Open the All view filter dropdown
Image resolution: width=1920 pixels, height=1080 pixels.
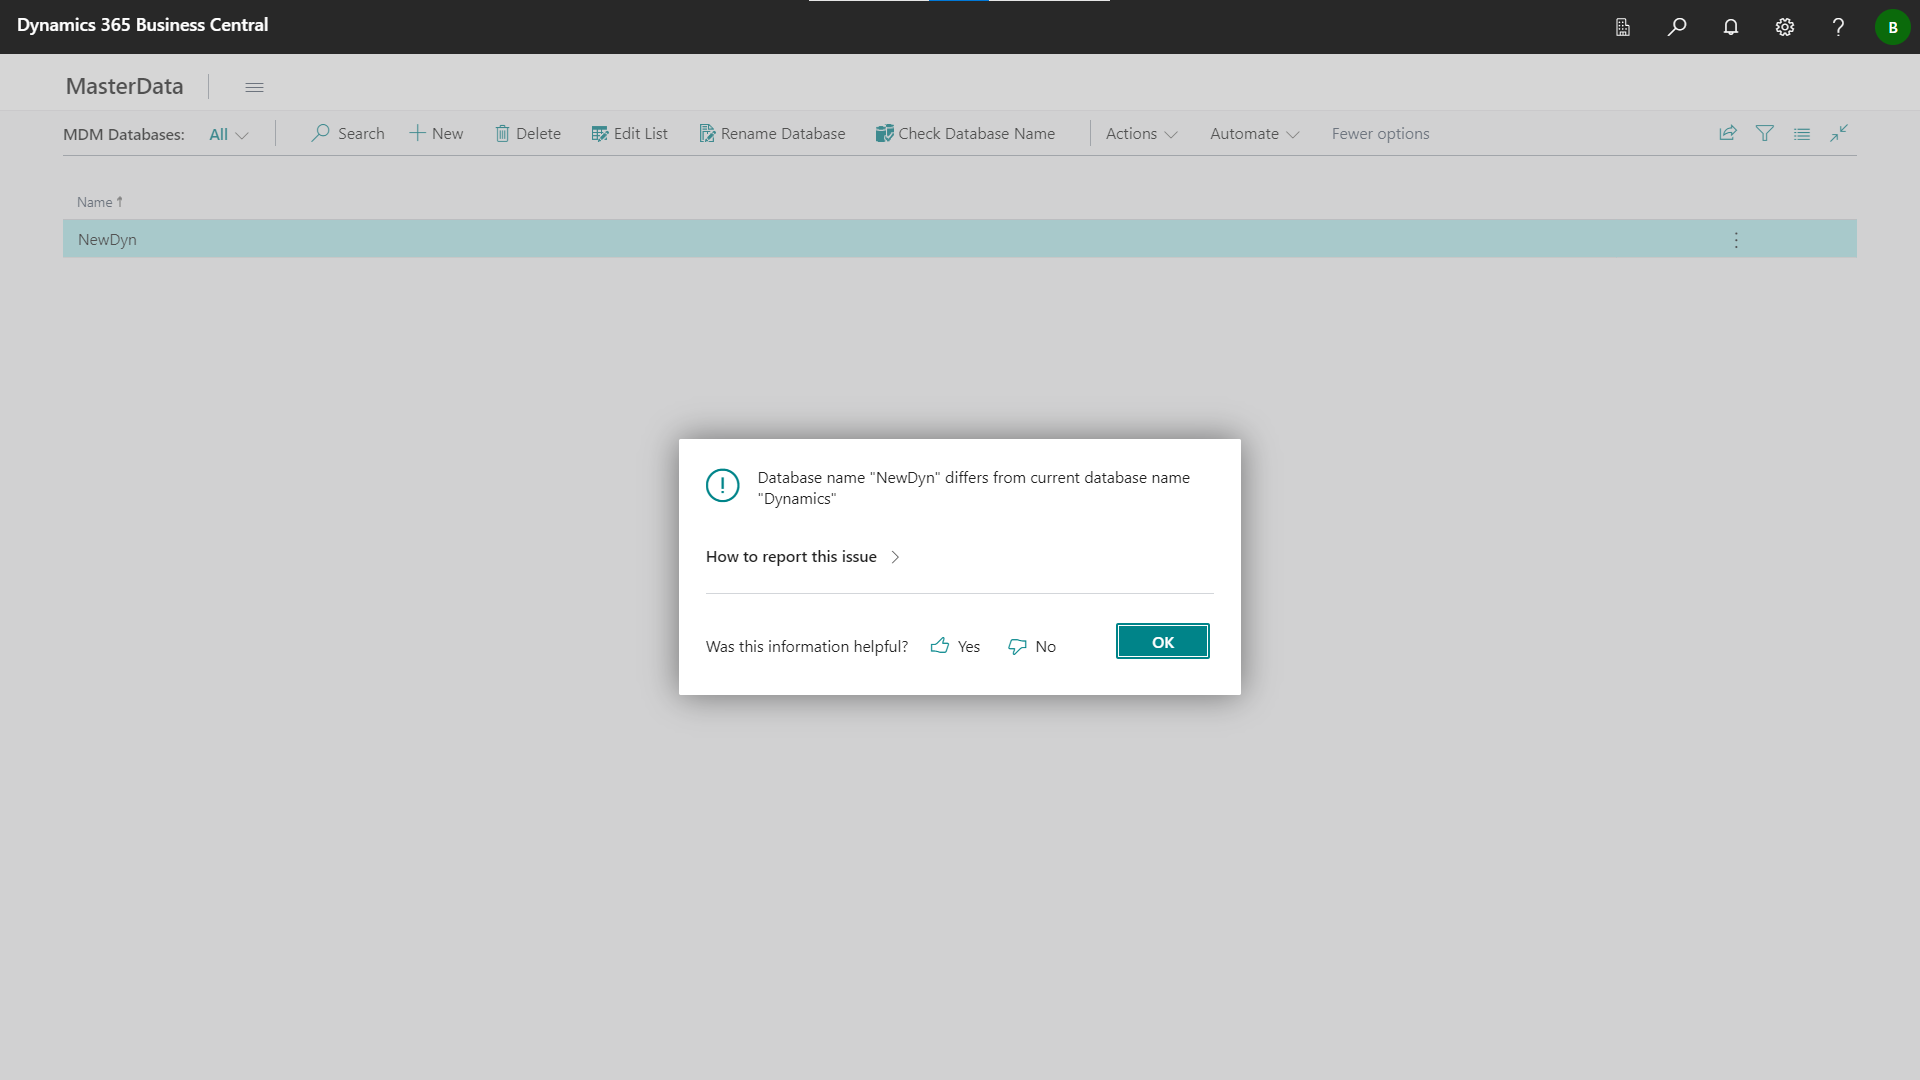tap(228, 134)
